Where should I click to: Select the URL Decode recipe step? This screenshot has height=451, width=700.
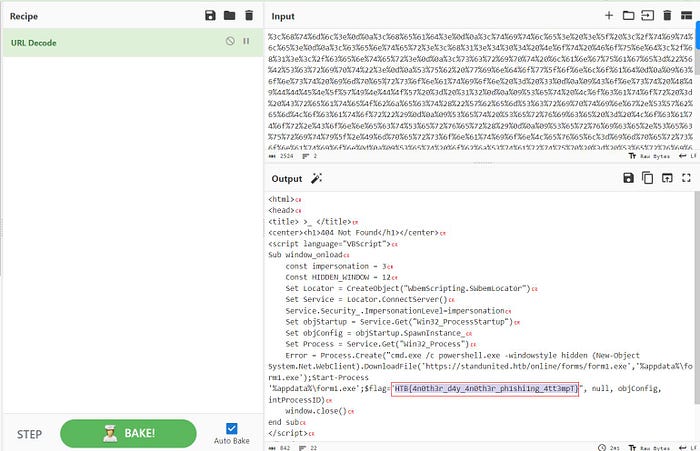tap(133, 43)
